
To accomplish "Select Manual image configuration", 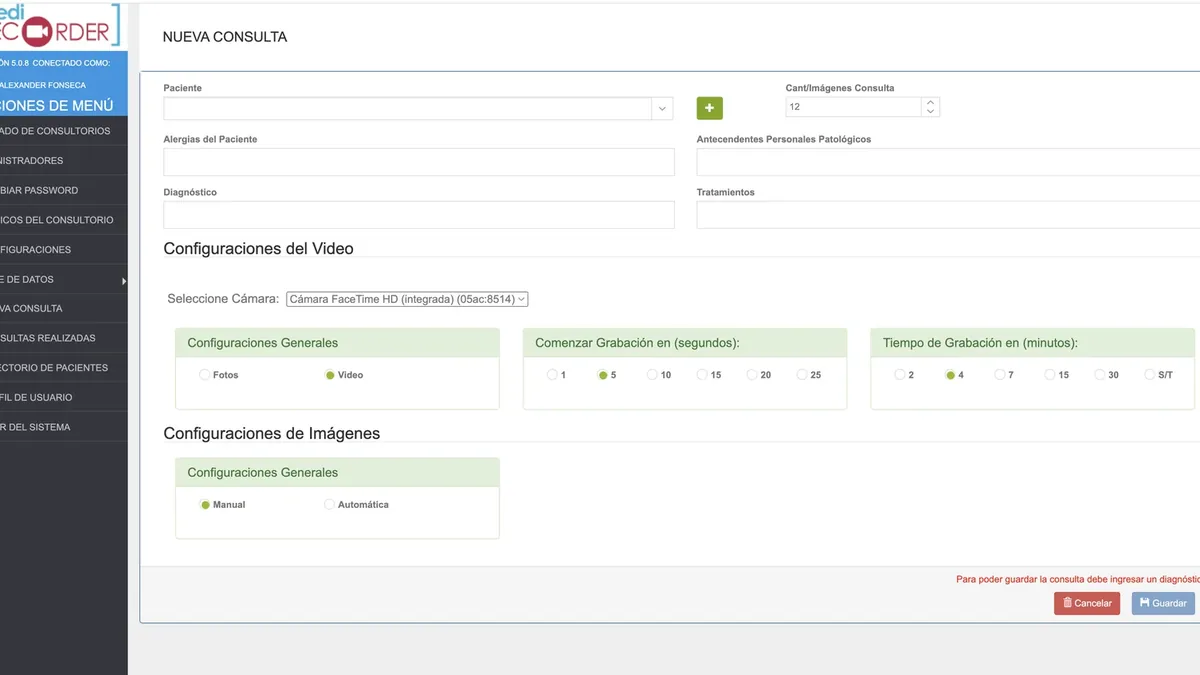I will click(x=204, y=505).
